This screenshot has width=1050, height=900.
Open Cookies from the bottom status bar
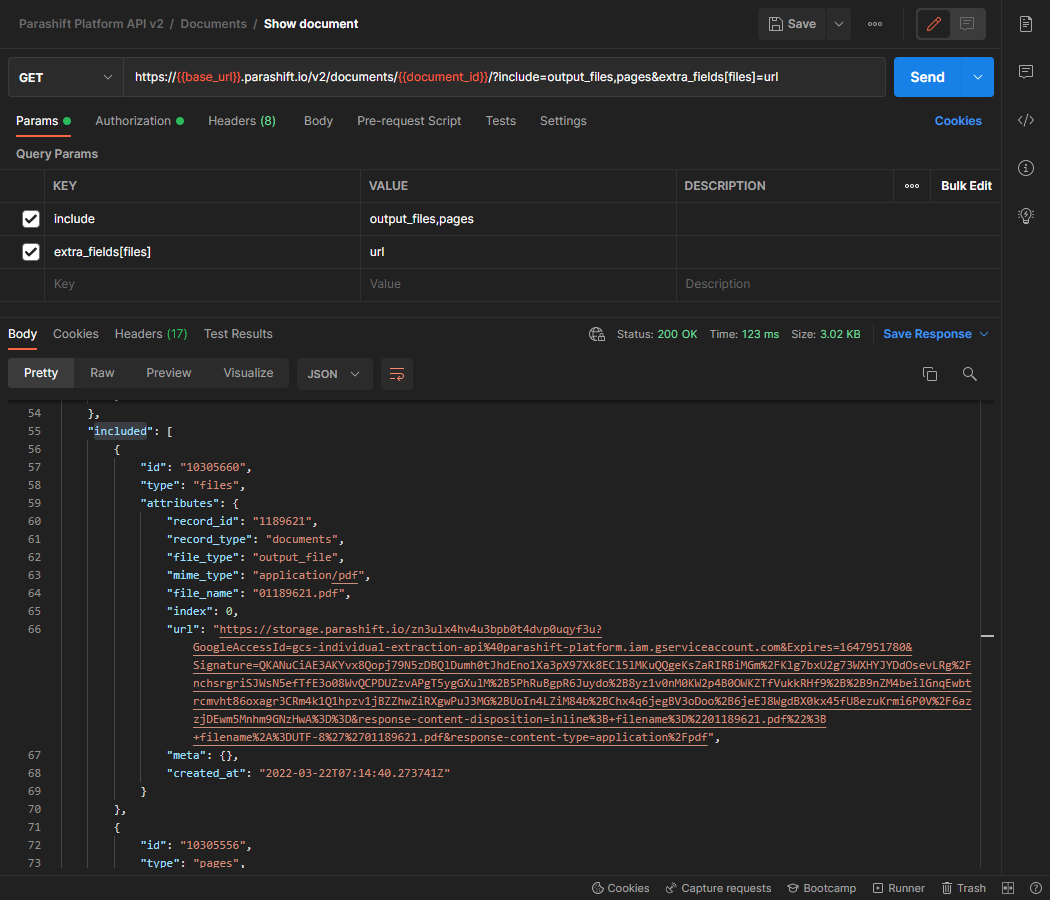click(x=621, y=888)
